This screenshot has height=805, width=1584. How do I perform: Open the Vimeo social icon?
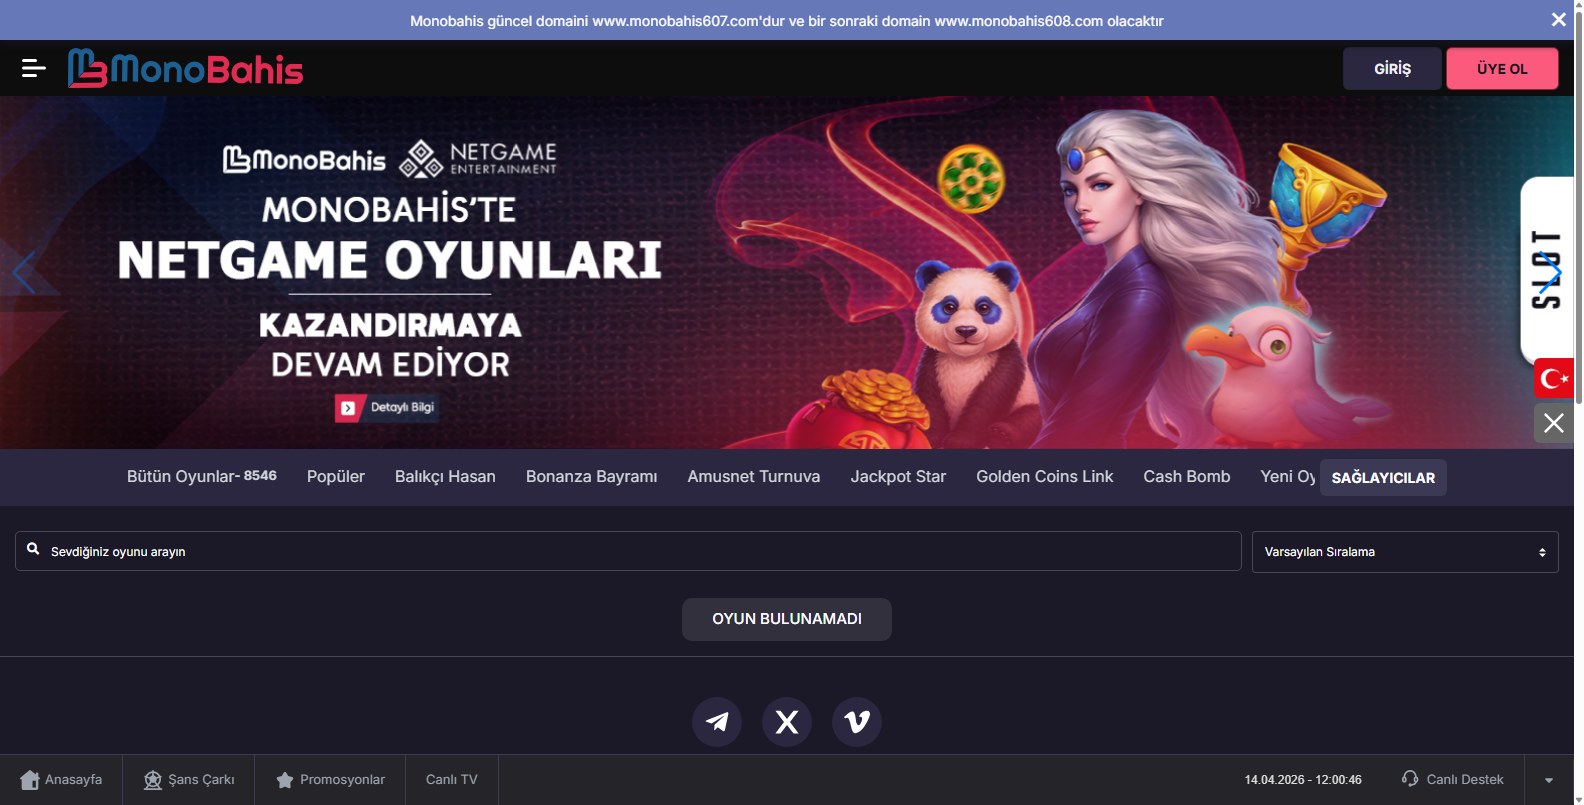(857, 722)
